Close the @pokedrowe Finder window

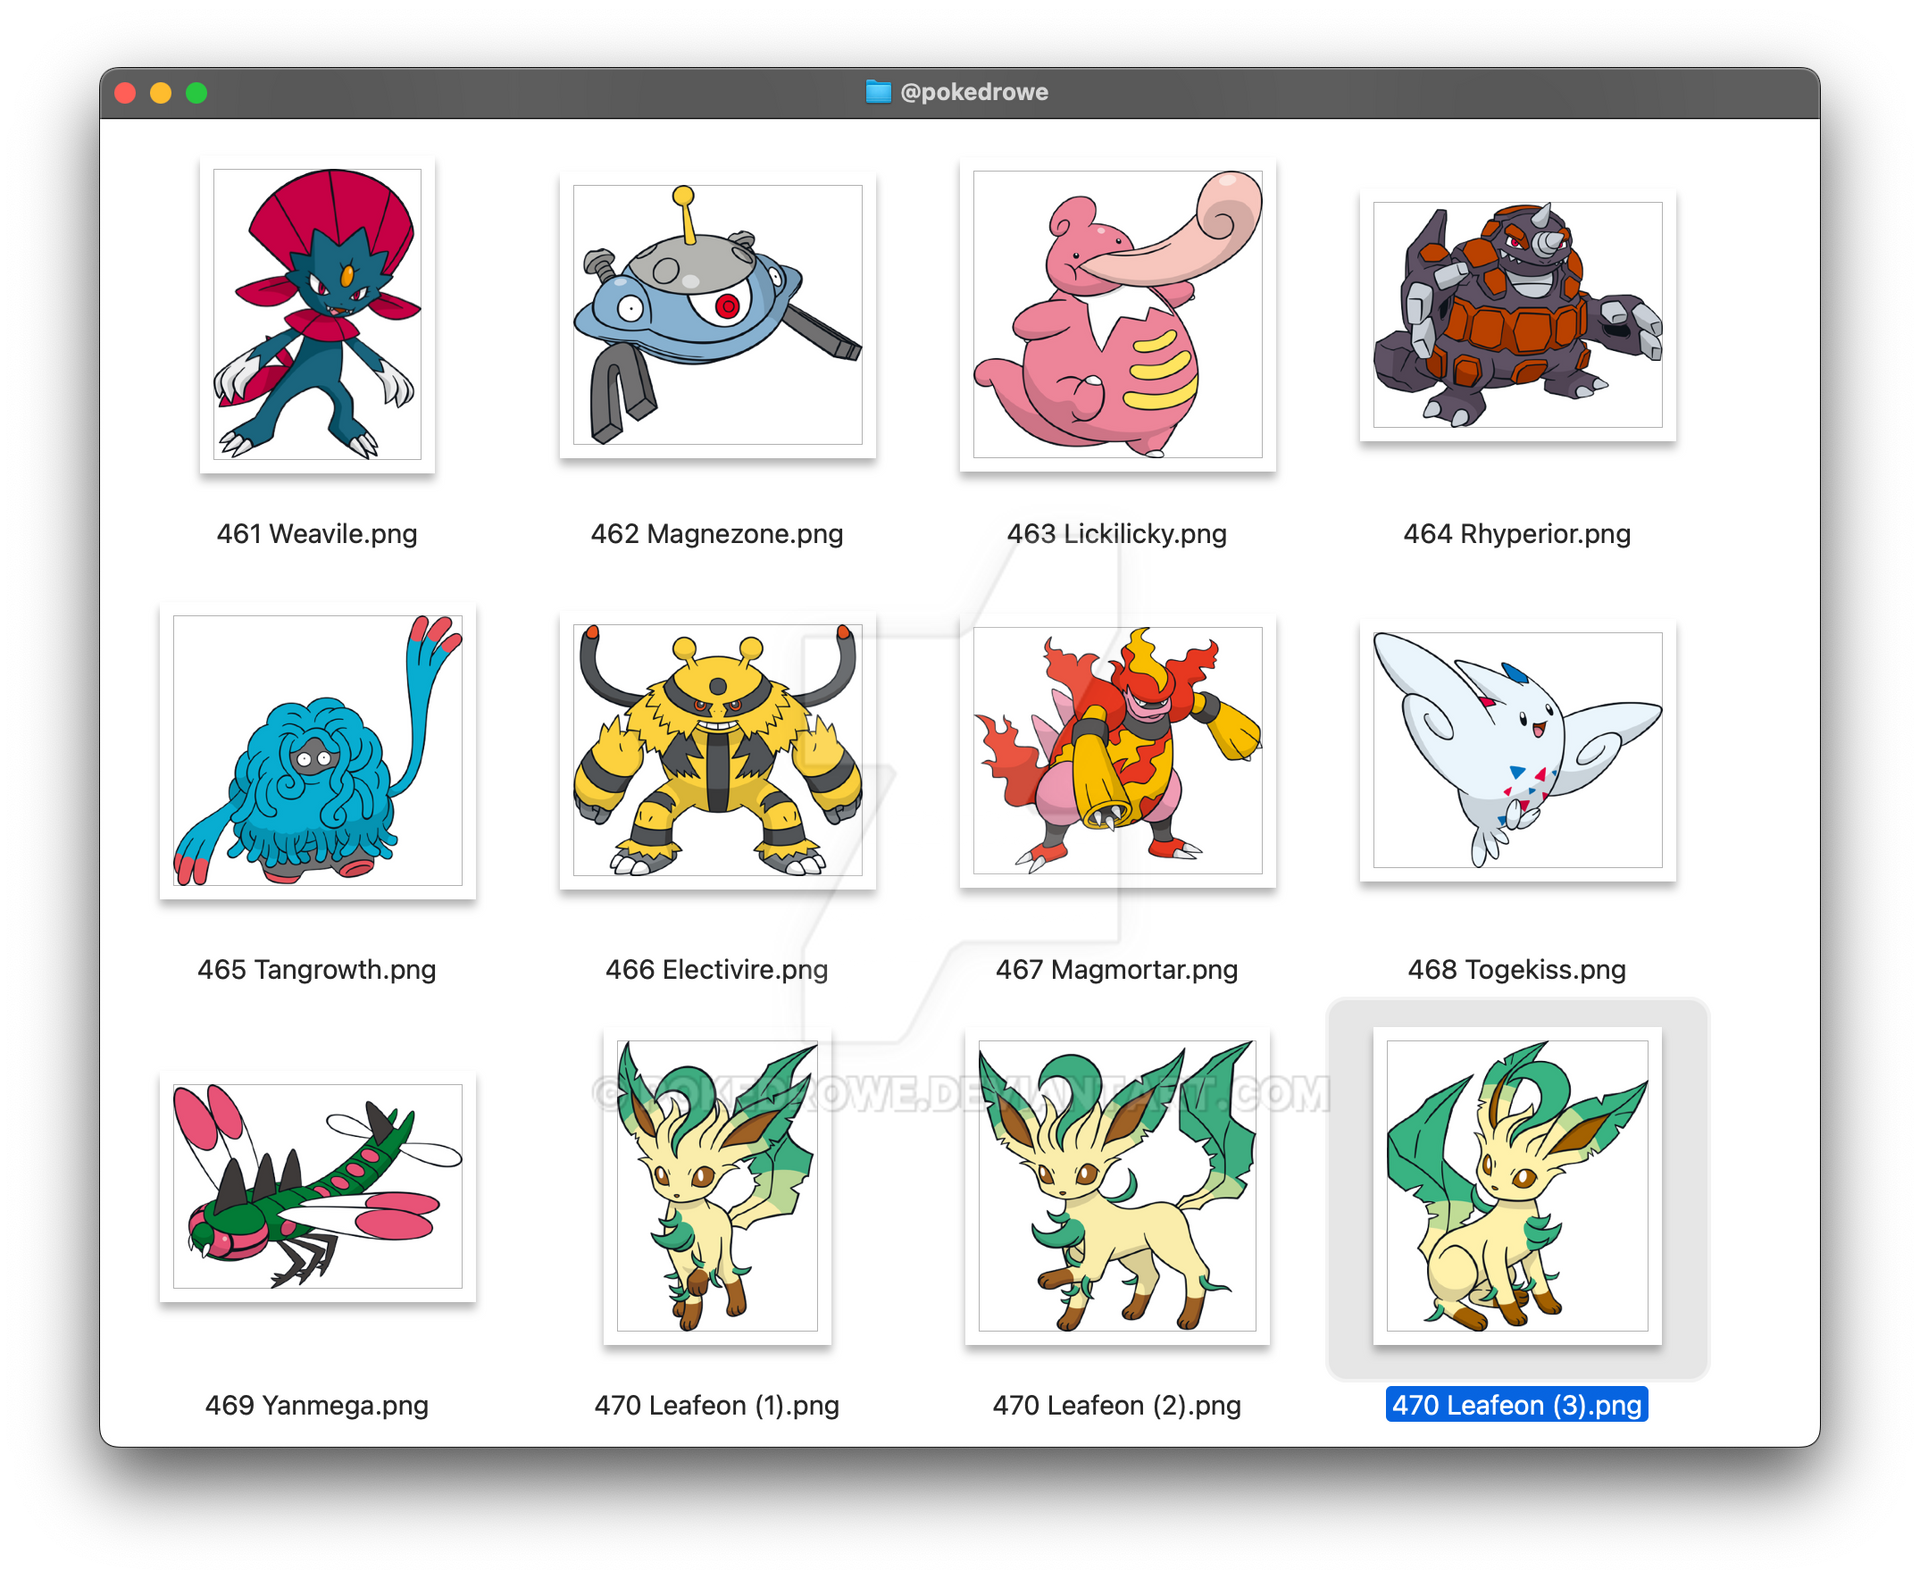tap(125, 93)
